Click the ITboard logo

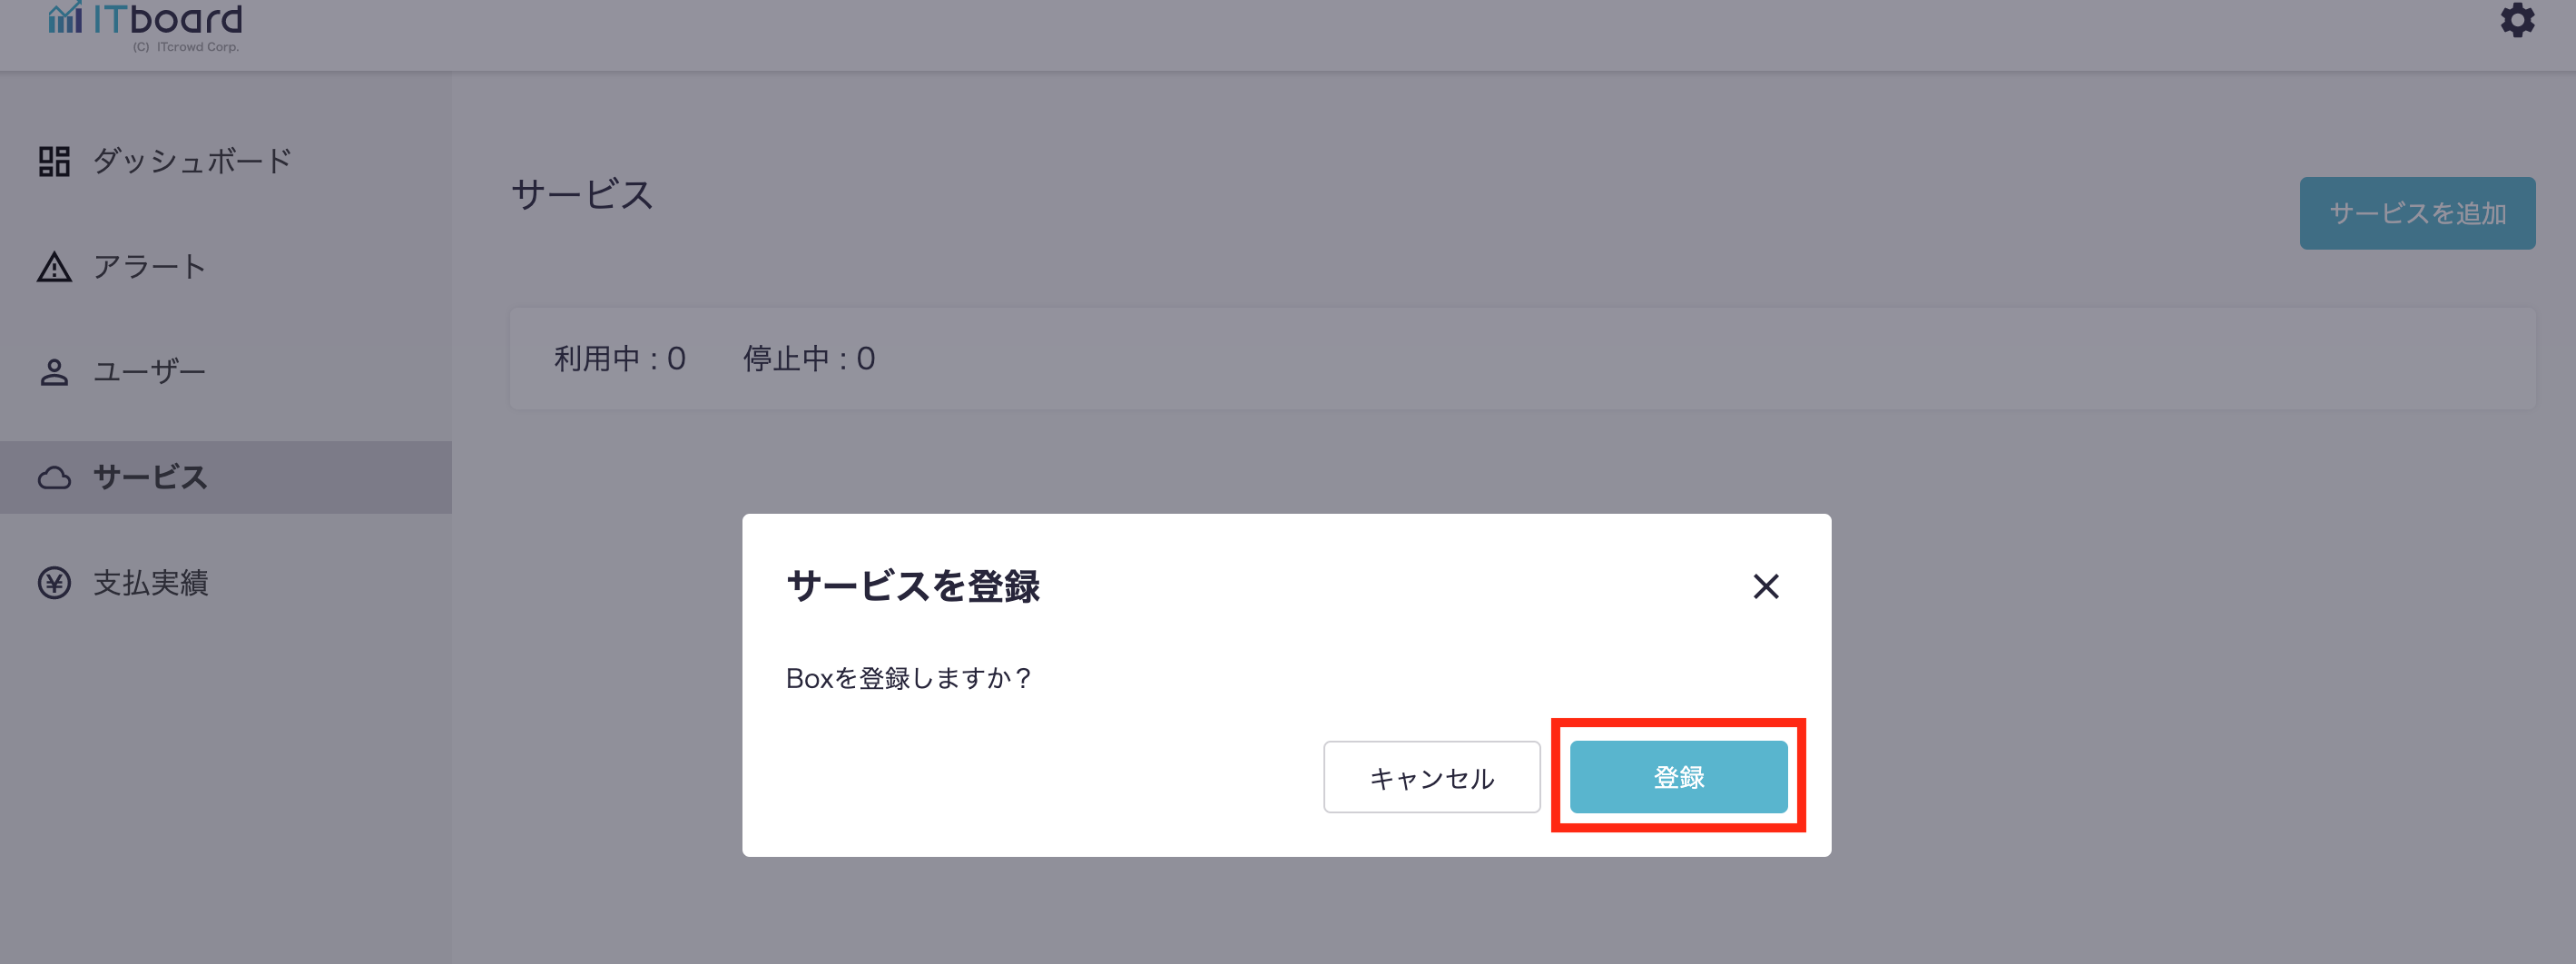[x=146, y=24]
